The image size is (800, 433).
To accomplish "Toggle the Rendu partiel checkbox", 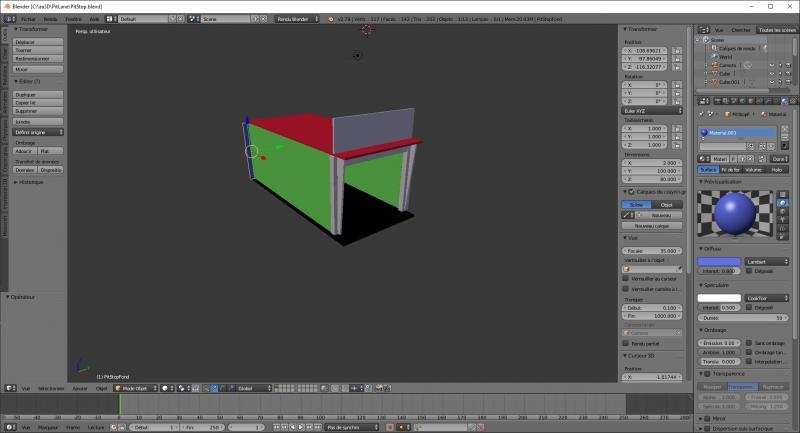I will [626, 343].
